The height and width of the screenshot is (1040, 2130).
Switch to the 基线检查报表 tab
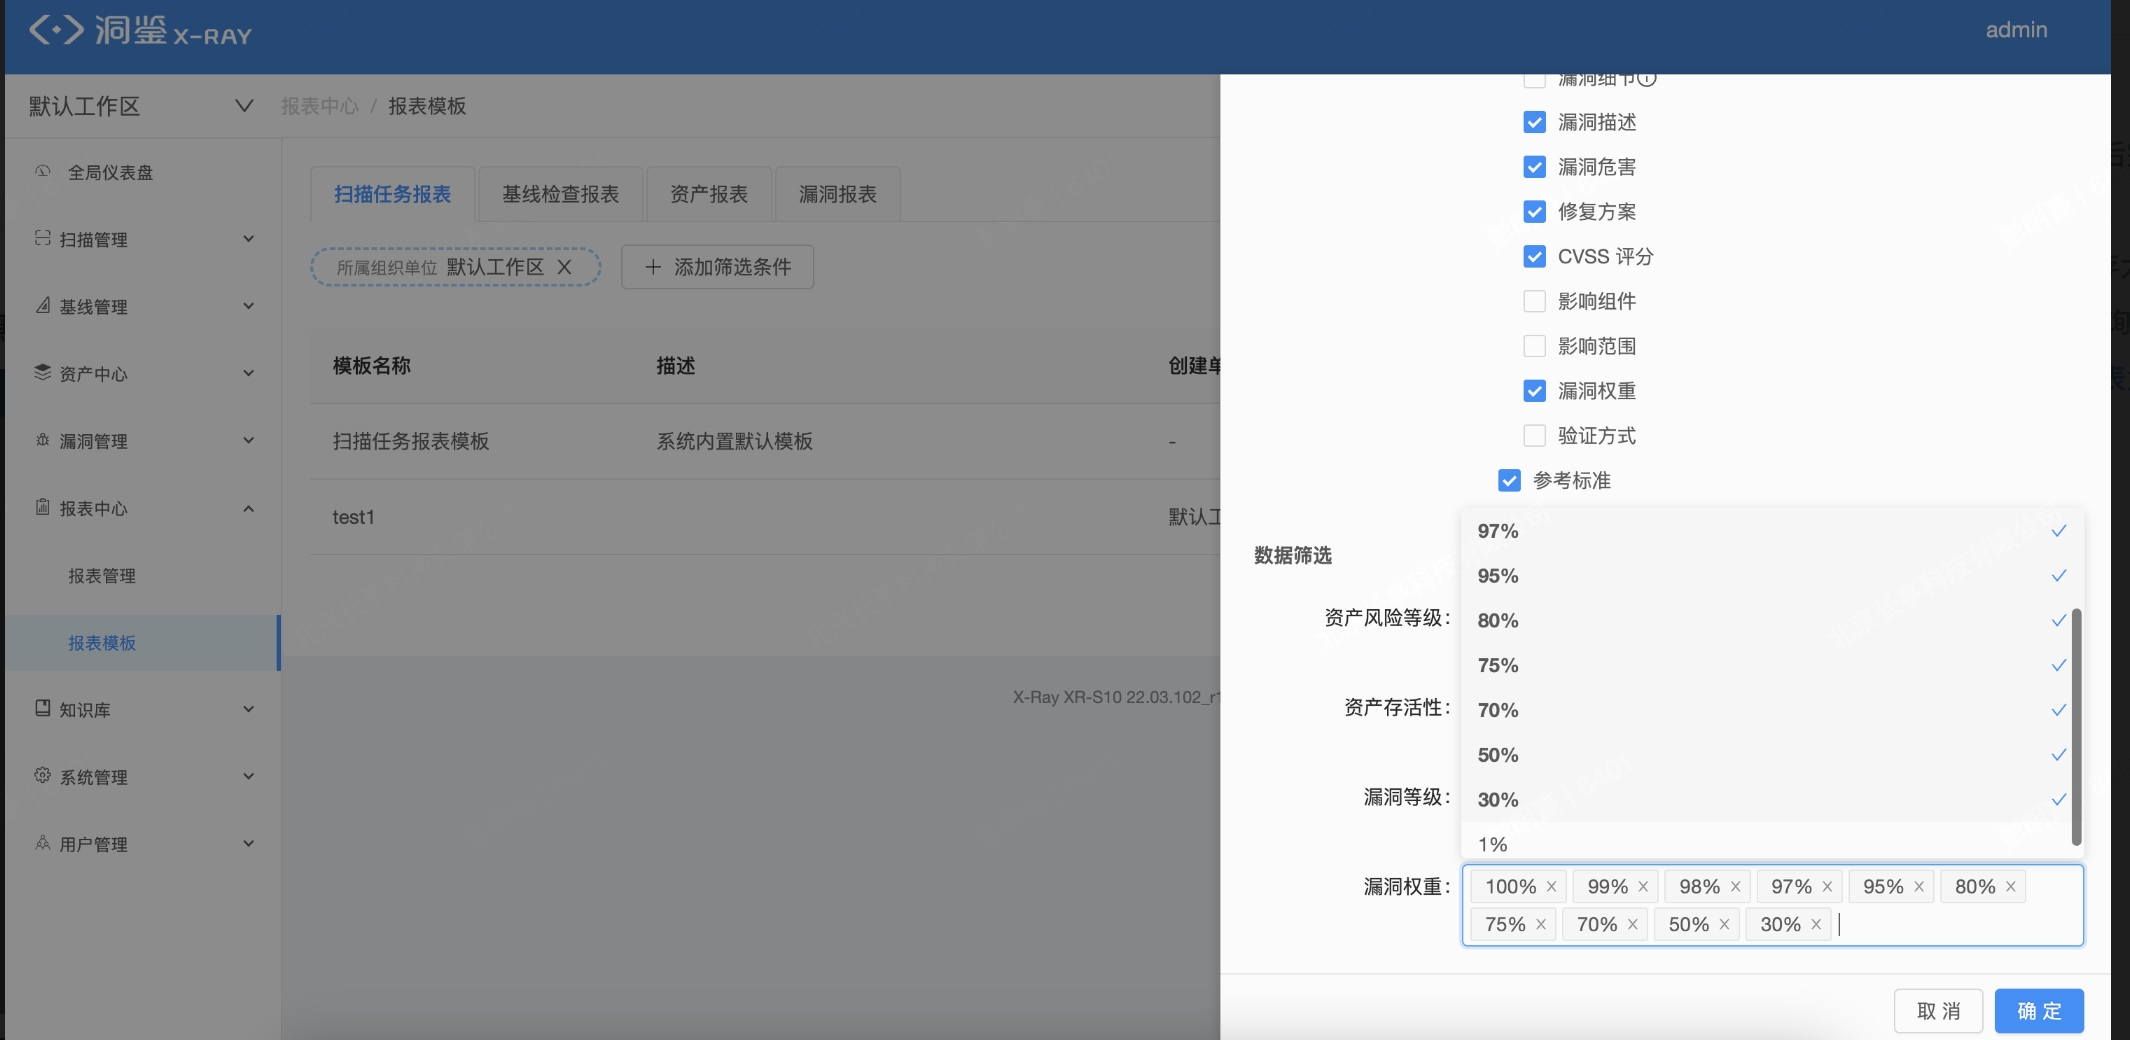560,194
